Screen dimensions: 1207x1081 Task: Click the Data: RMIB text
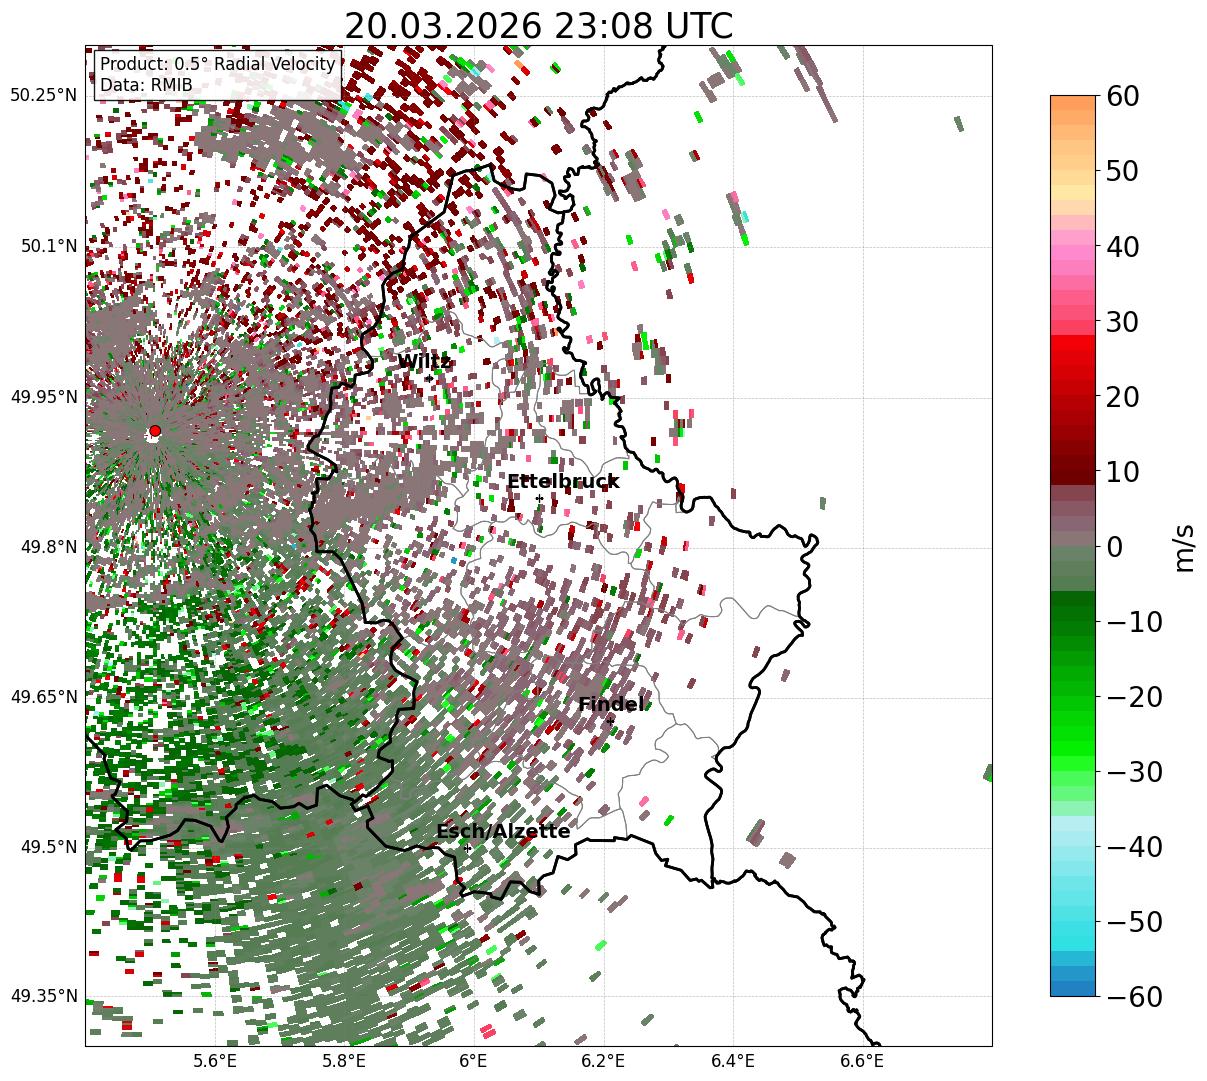click(x=146, y=85)
